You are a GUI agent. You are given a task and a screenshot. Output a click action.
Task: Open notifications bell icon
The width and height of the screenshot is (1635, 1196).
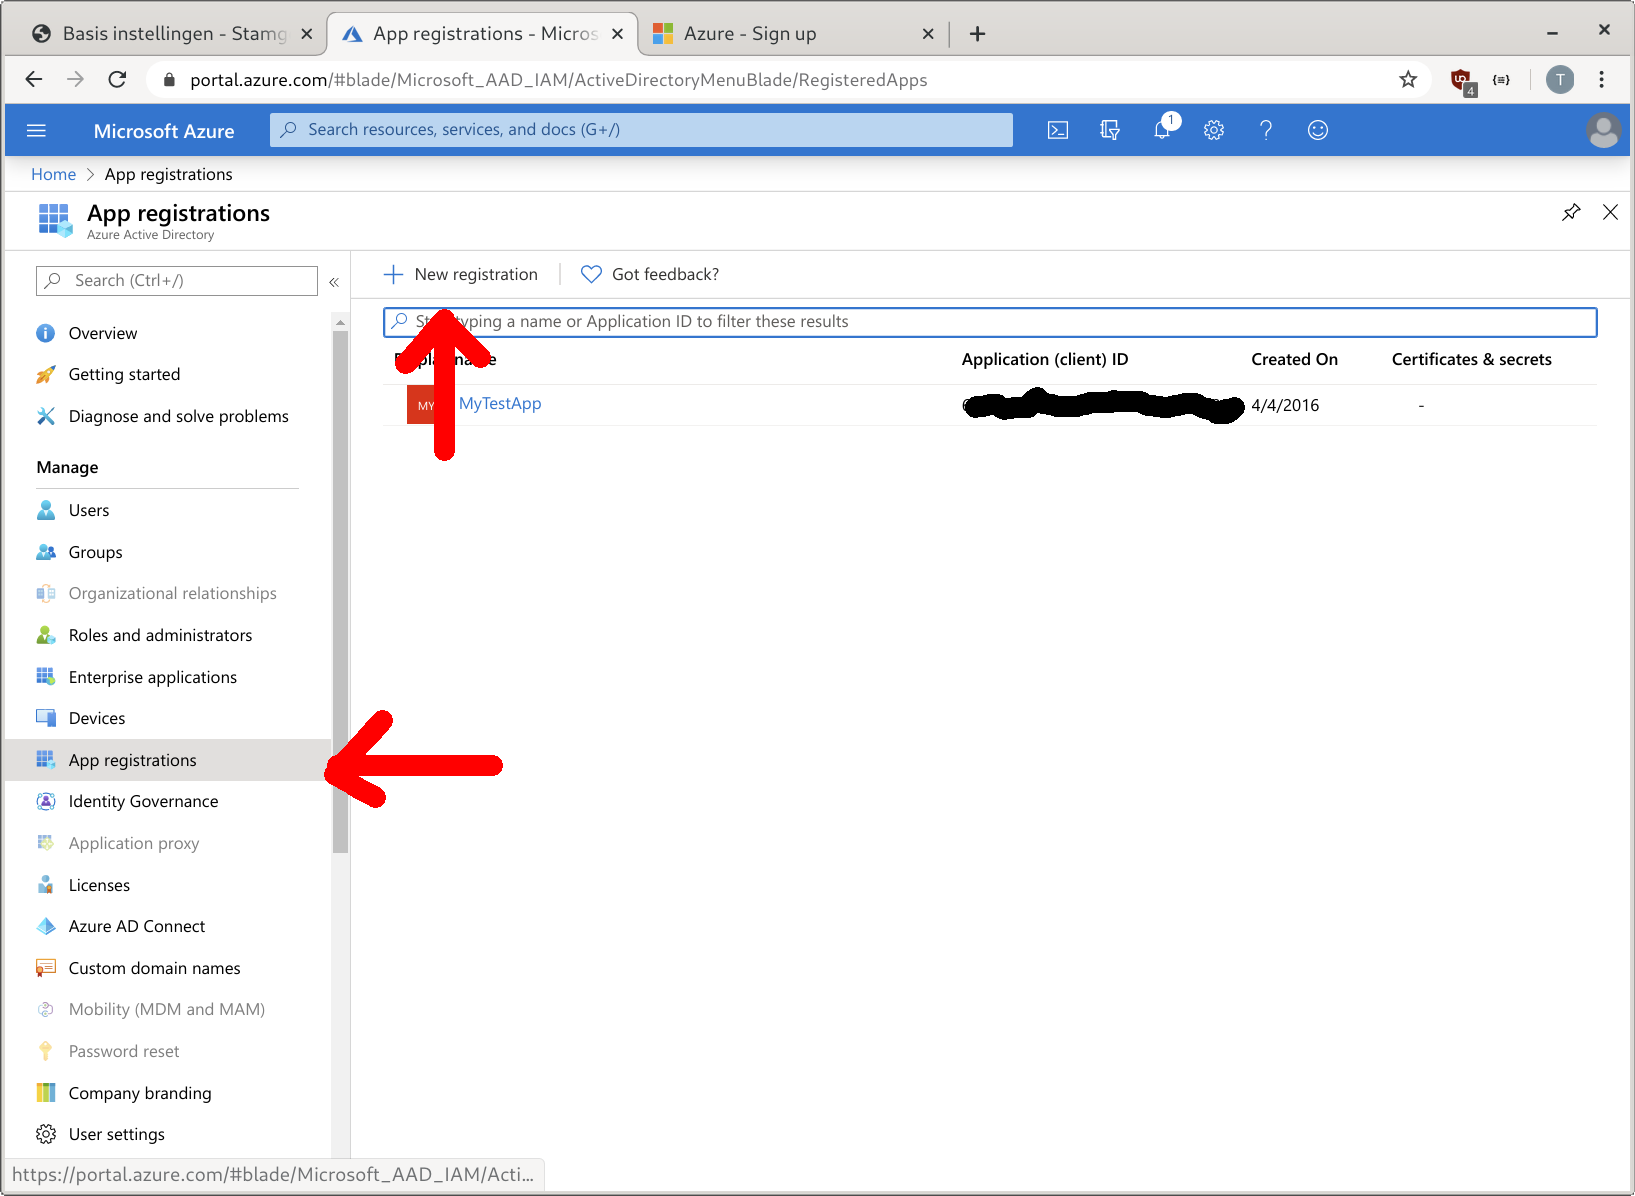click(1163, 130)
